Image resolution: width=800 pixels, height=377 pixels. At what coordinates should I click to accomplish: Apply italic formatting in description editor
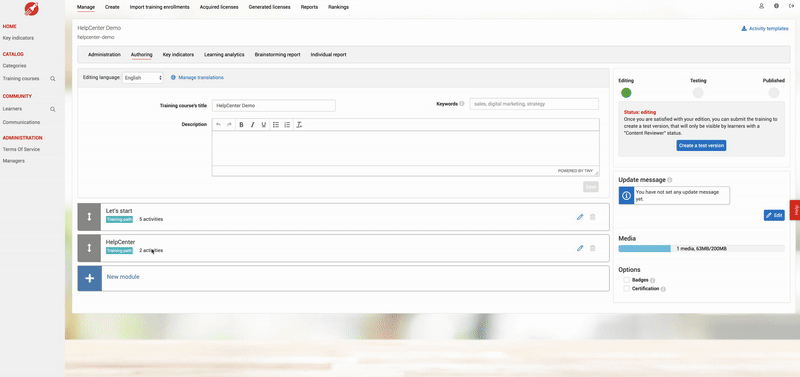[252, 124]
